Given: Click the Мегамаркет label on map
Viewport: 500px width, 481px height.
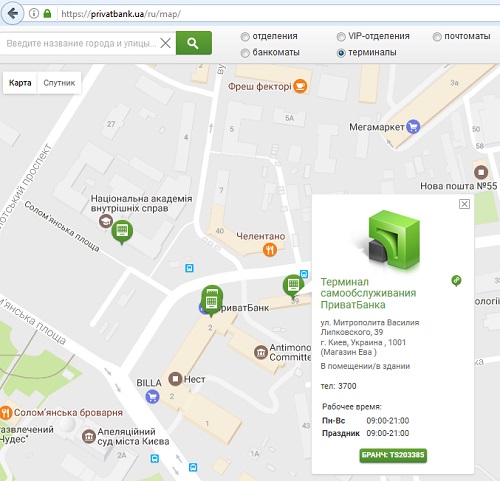Looking at the screenshot, I should click(x=377, y=127).
